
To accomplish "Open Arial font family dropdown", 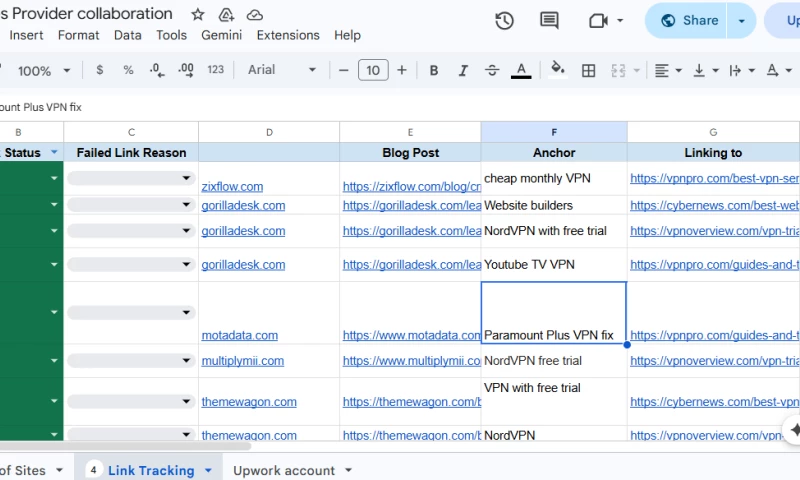I will click(282, 70).
